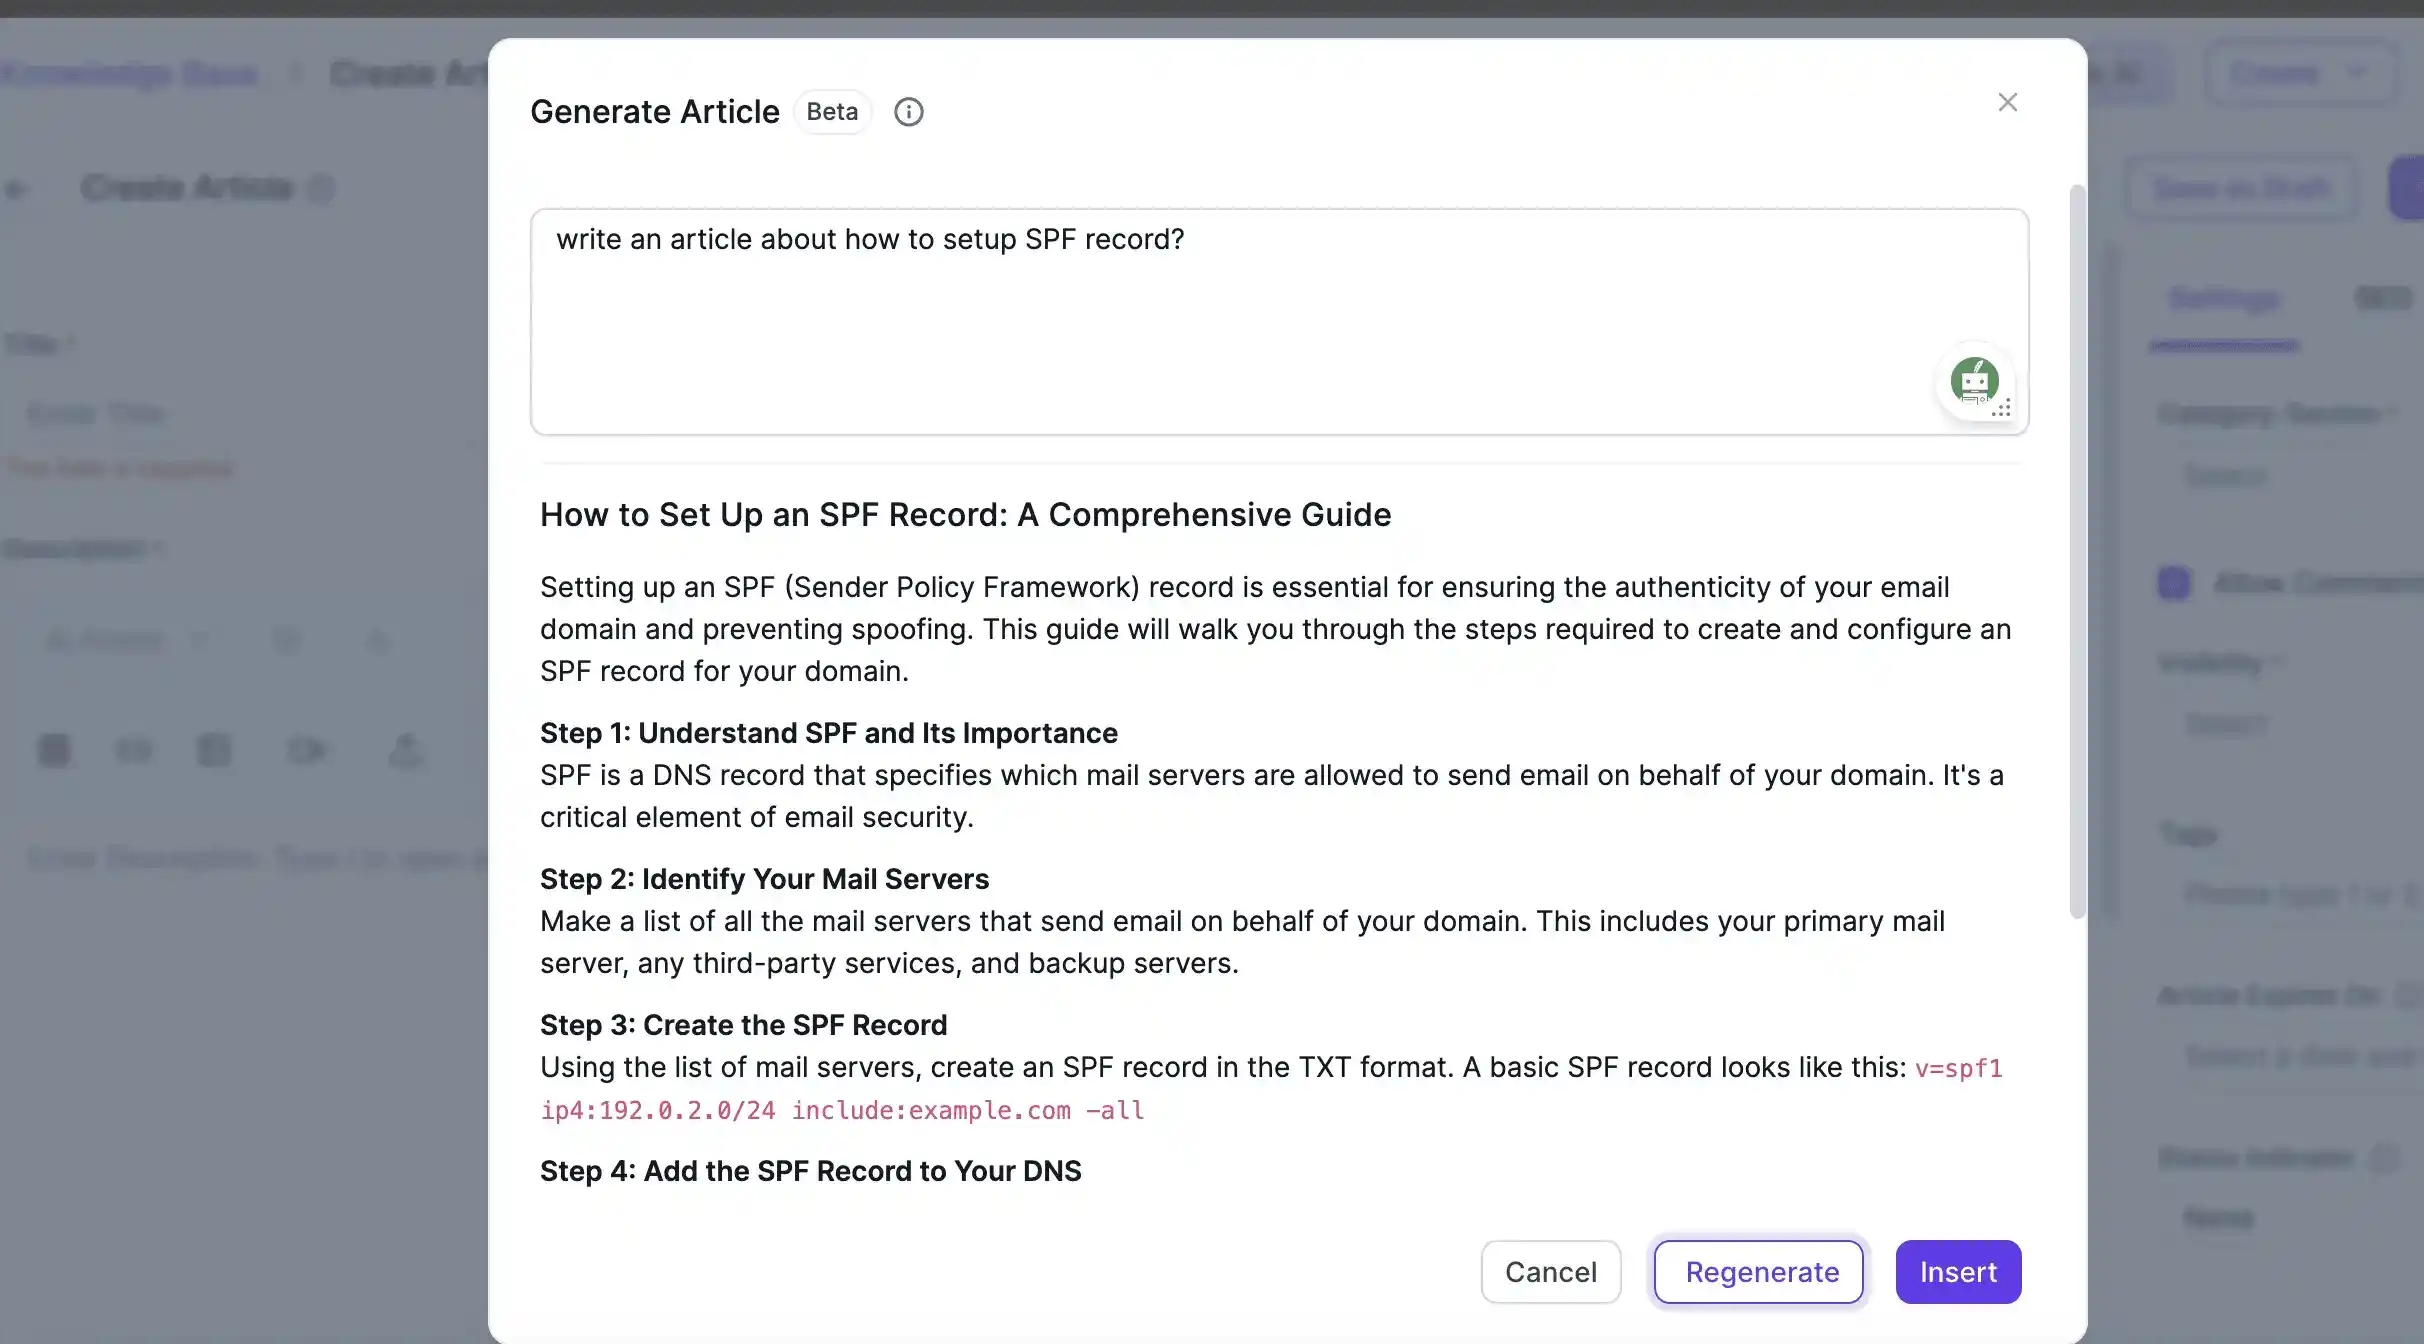
Task: Switch to the SEO tab
Action: coord(2383,299)
